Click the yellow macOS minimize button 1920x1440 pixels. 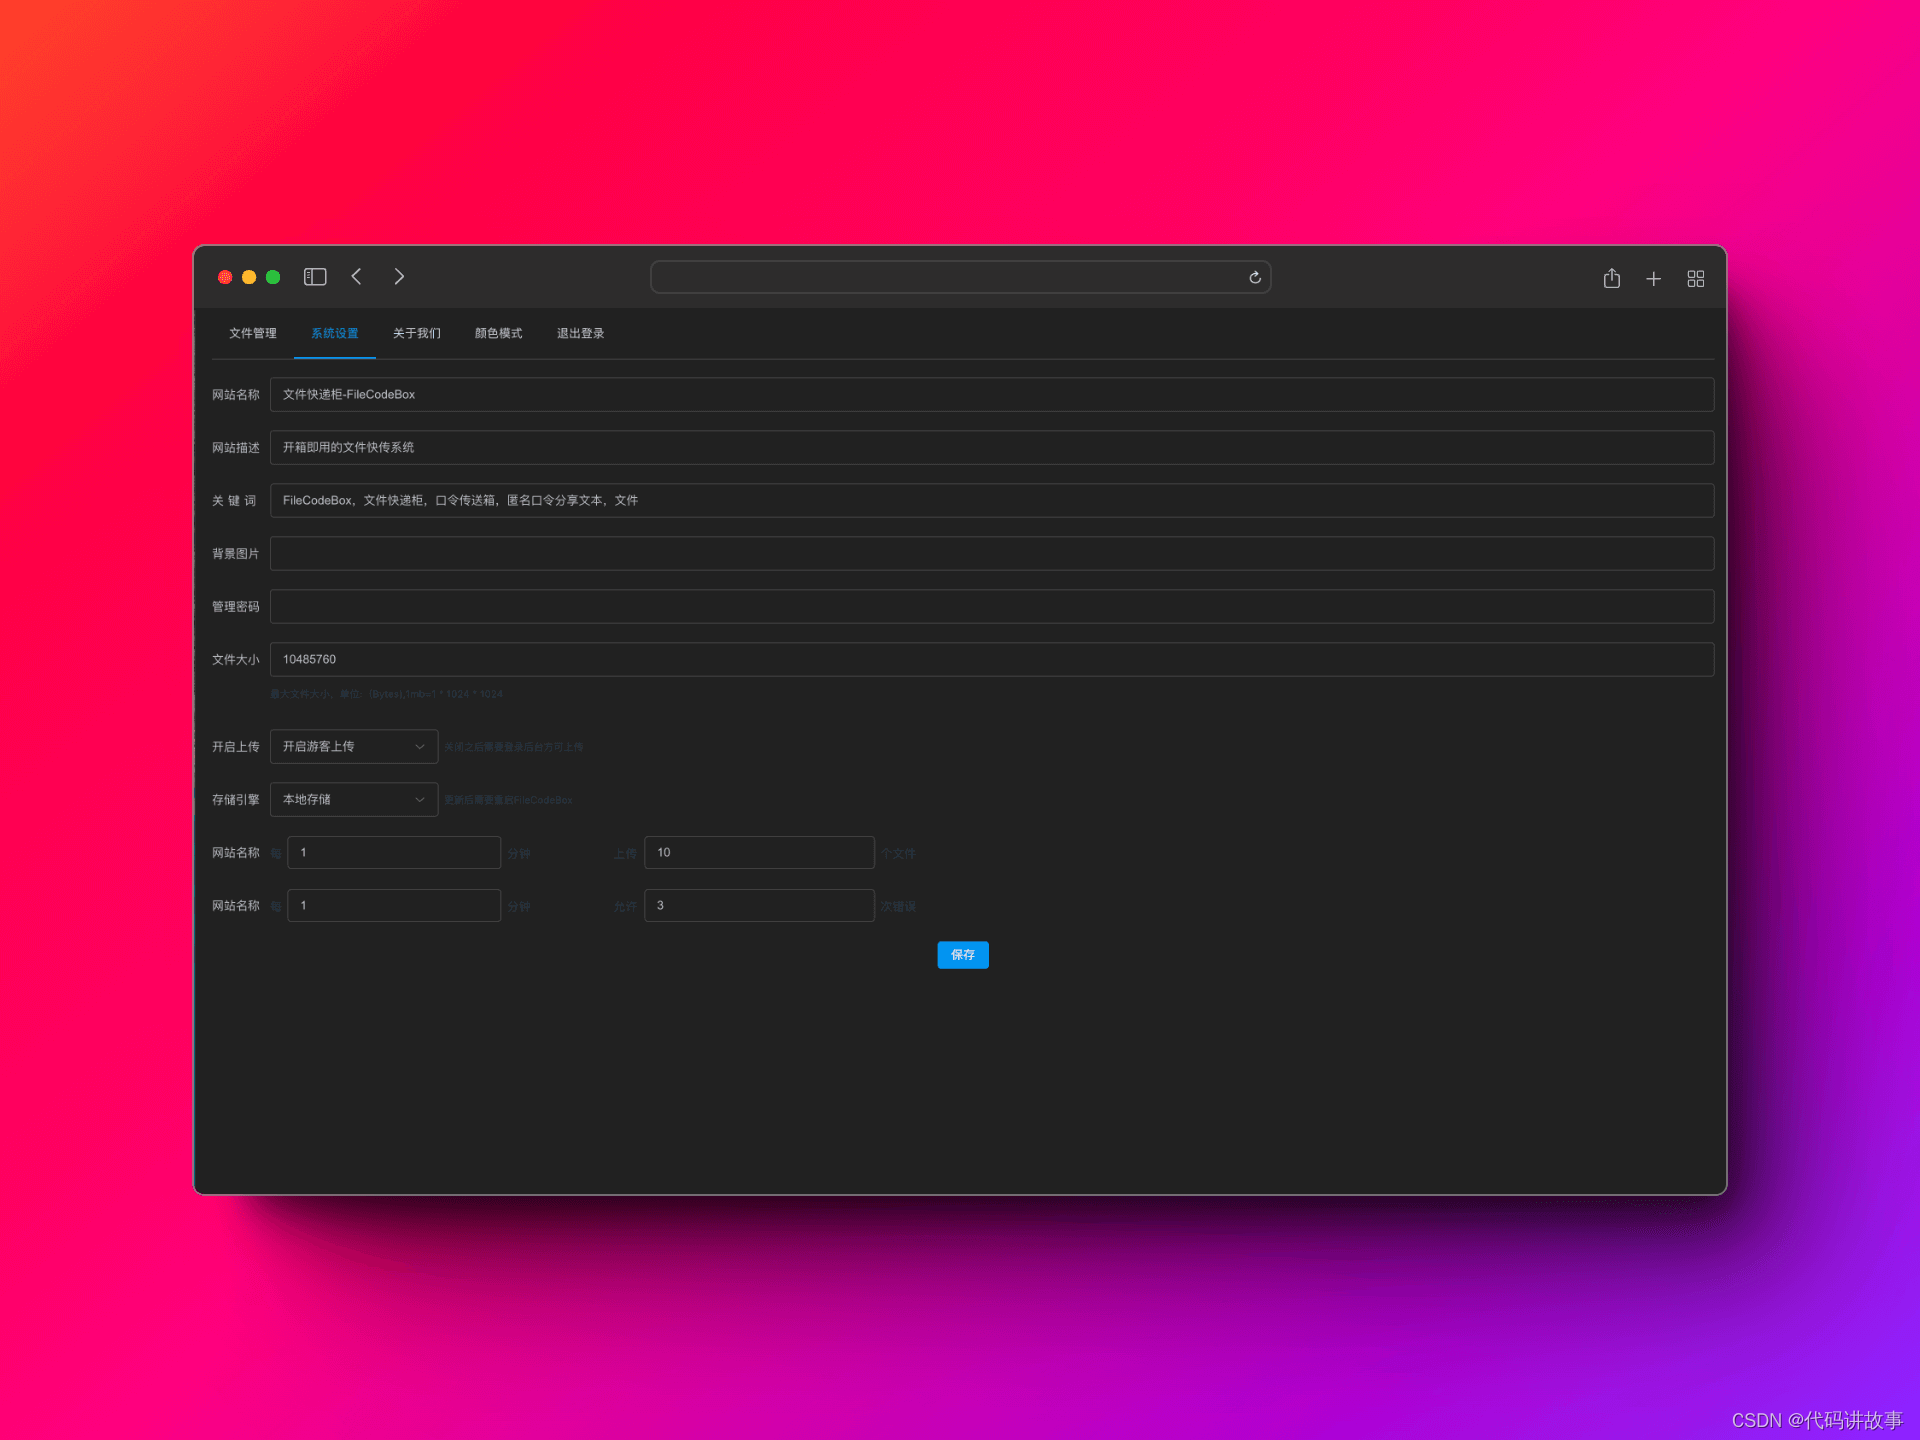click(x=249, y=277)
